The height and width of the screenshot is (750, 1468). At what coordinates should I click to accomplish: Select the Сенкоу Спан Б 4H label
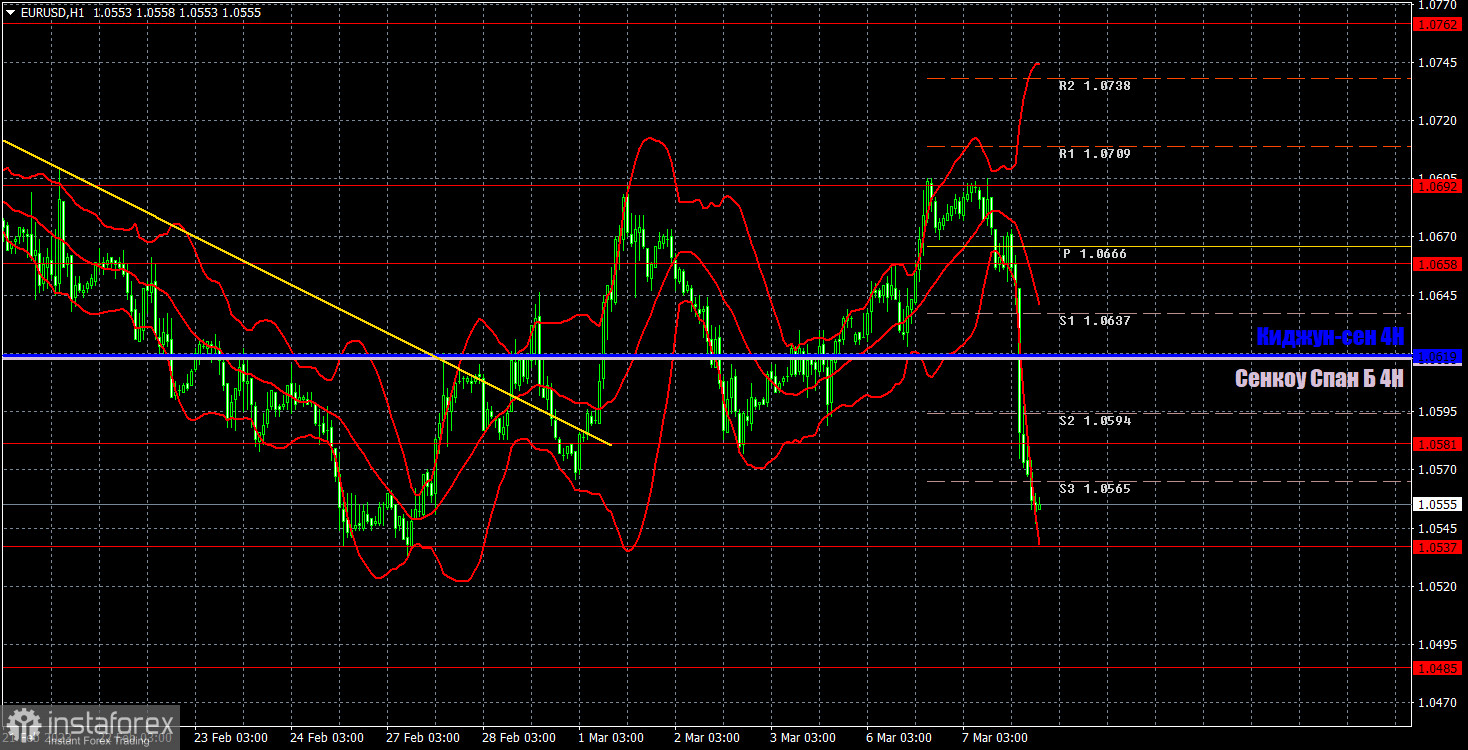[1319, 379]
